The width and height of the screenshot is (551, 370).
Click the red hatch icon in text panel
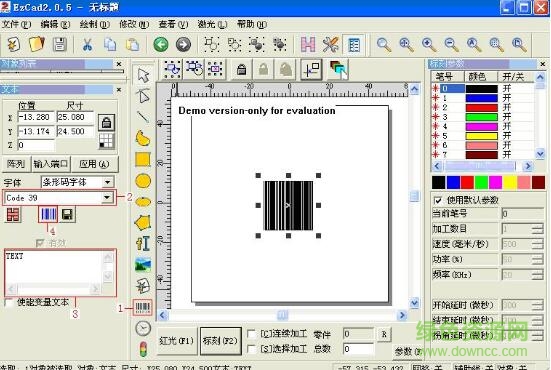click(x=13, y=214)
